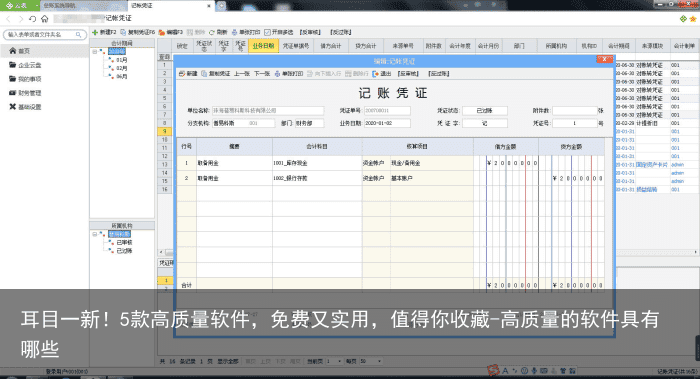Go back with the left arrow
Image resolution: width=700 pixels, height=379 pixels.
pos(8,19)
